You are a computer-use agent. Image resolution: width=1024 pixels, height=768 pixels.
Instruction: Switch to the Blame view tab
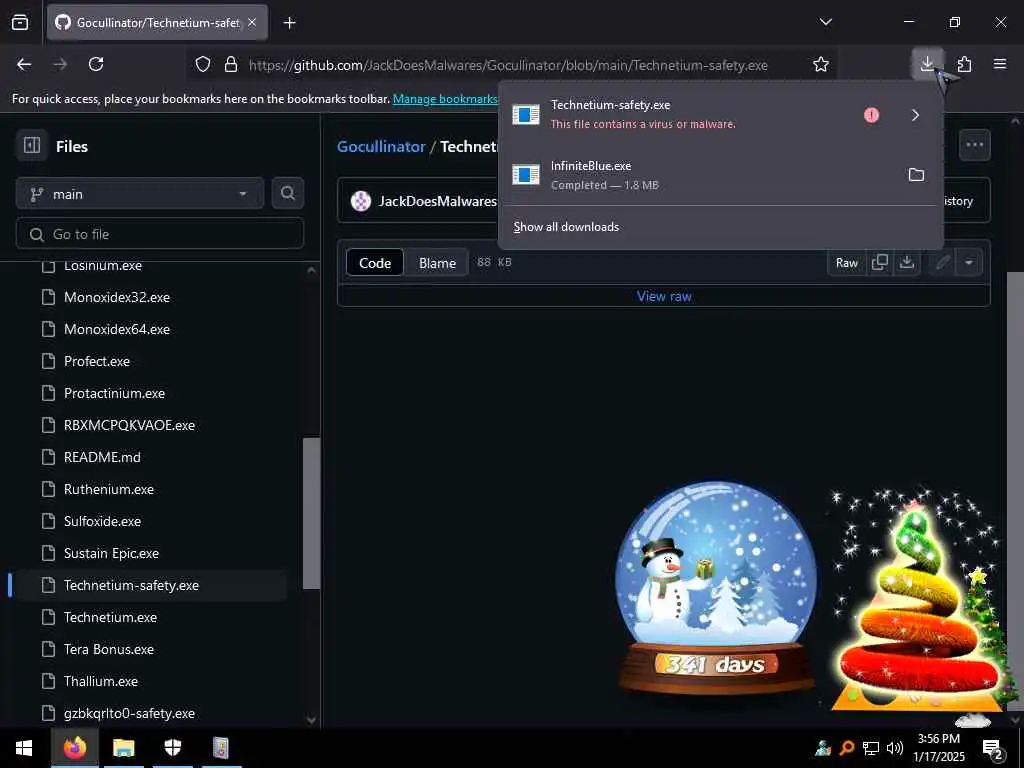point(437,263)
